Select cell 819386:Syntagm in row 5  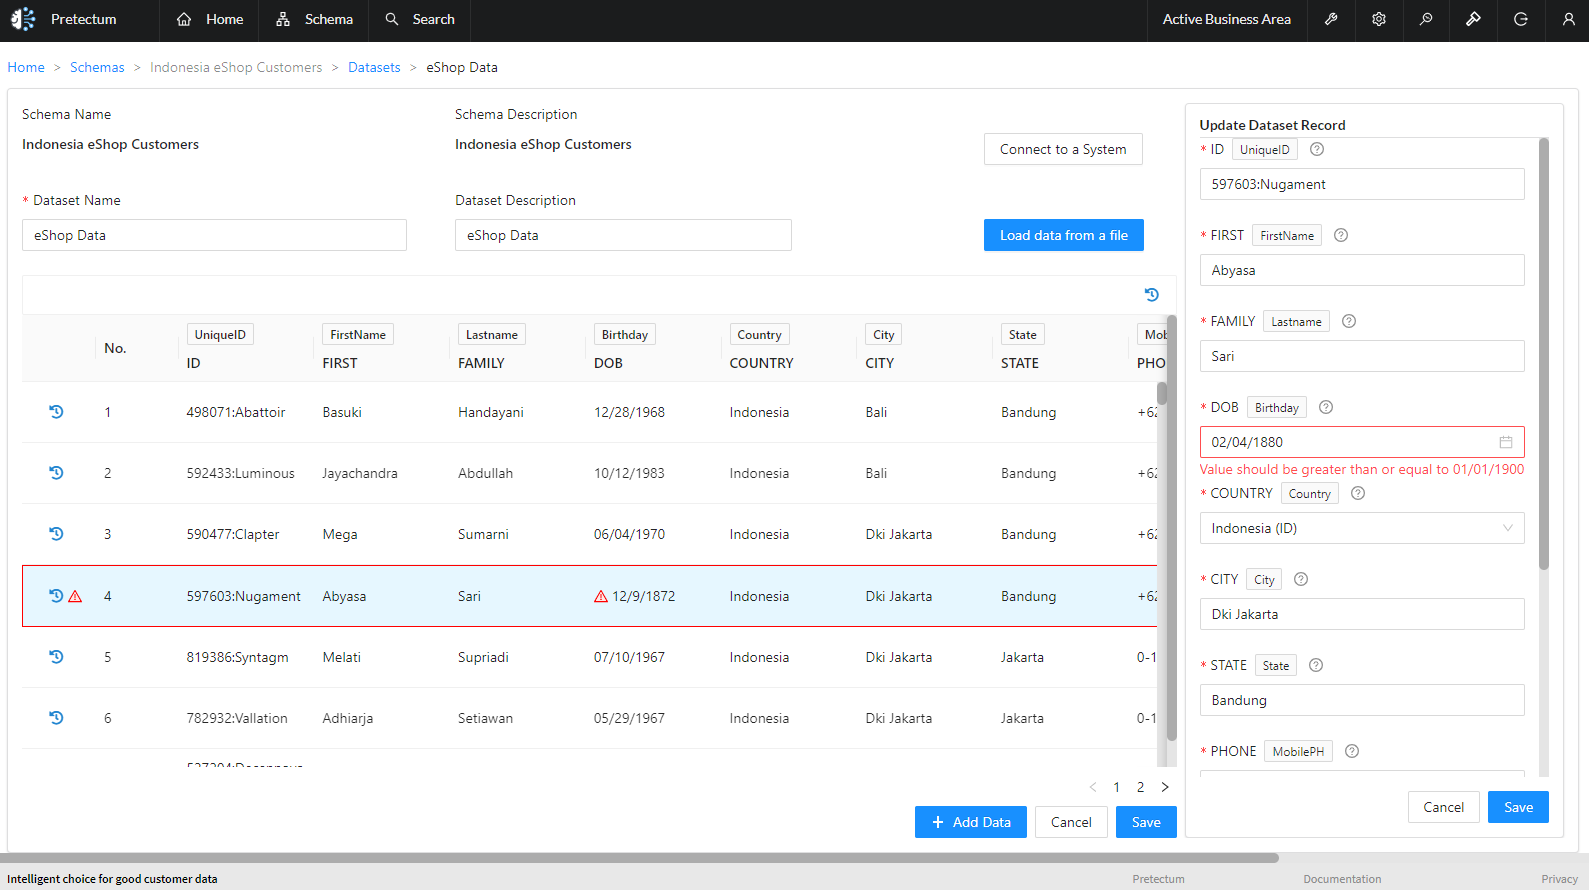coord(237,657)
